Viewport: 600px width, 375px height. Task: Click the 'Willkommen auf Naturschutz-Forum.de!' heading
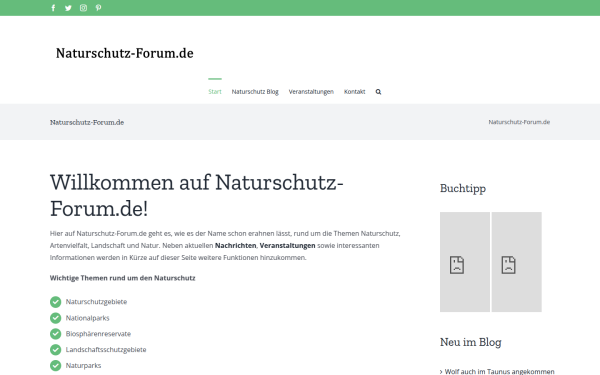pyautogui.click(x=196, y=195)
